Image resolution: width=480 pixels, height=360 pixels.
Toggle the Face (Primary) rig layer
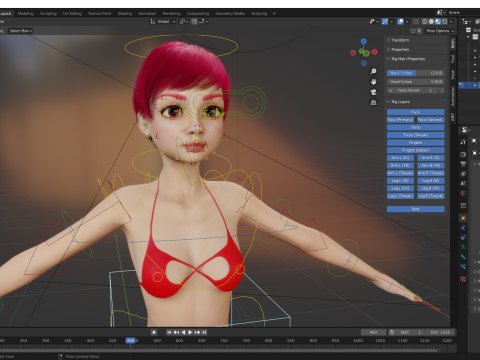coord(400,120)
